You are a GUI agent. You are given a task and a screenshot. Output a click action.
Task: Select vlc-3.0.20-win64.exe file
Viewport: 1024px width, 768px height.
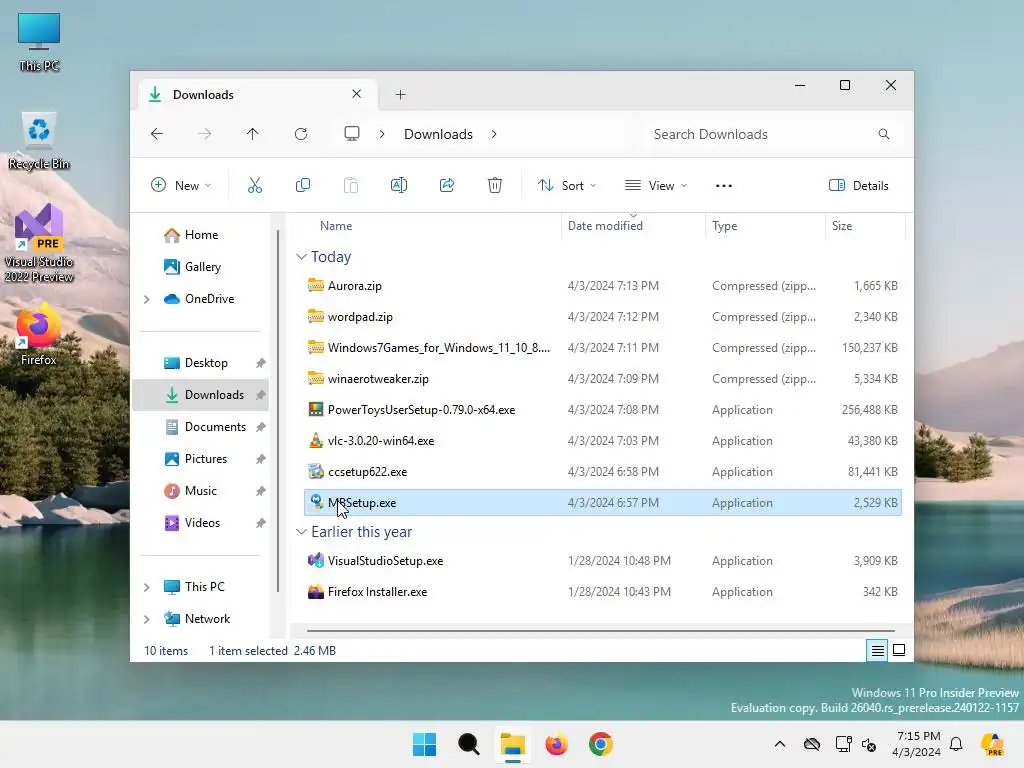point(603,441)
